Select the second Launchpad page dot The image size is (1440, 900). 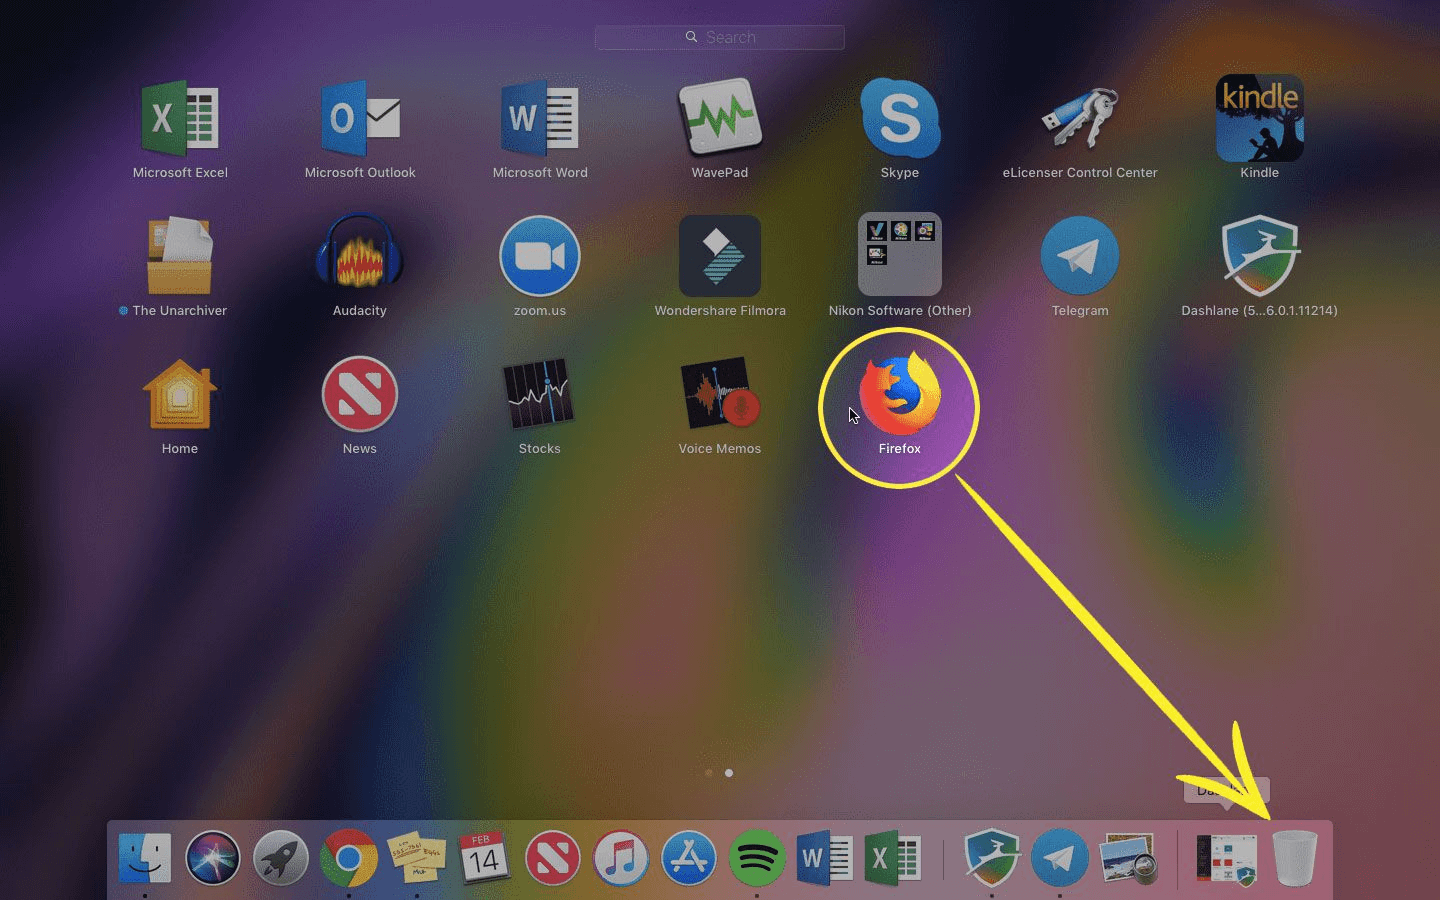click(x=729, y=773)
